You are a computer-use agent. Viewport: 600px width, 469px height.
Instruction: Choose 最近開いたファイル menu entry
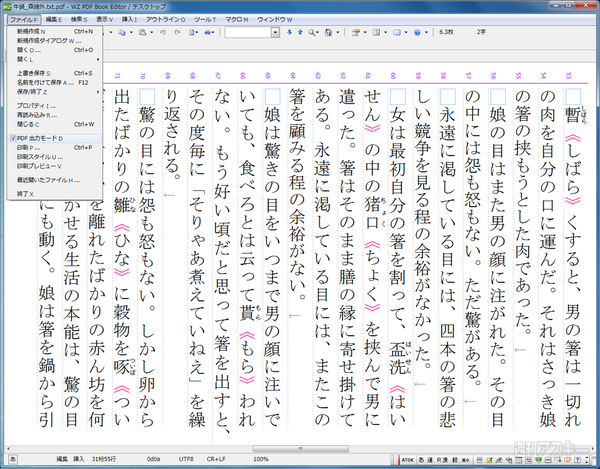55,180
